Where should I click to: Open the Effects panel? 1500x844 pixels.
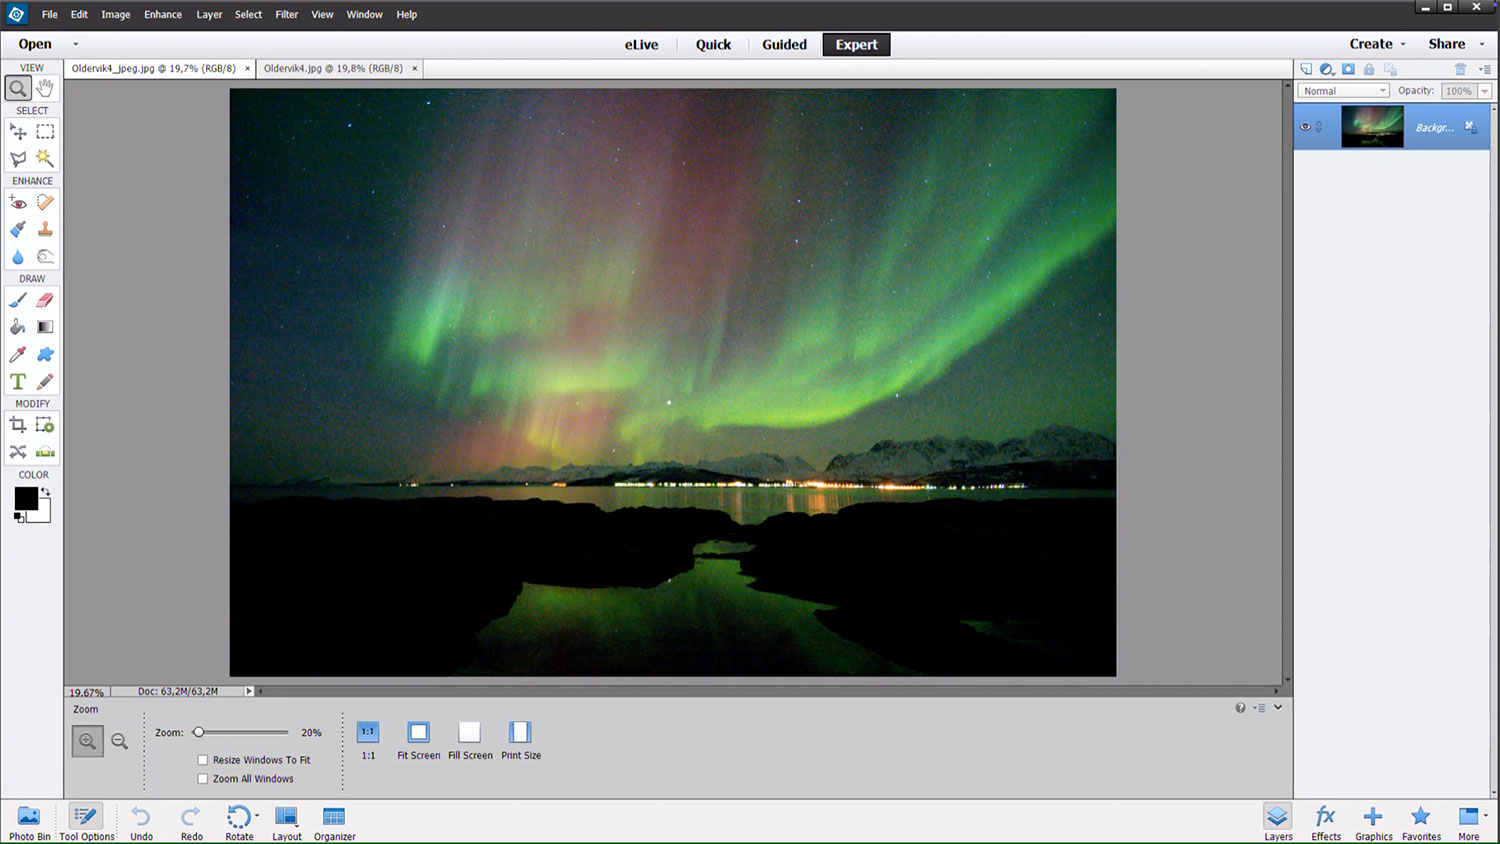pos(1326,822)
